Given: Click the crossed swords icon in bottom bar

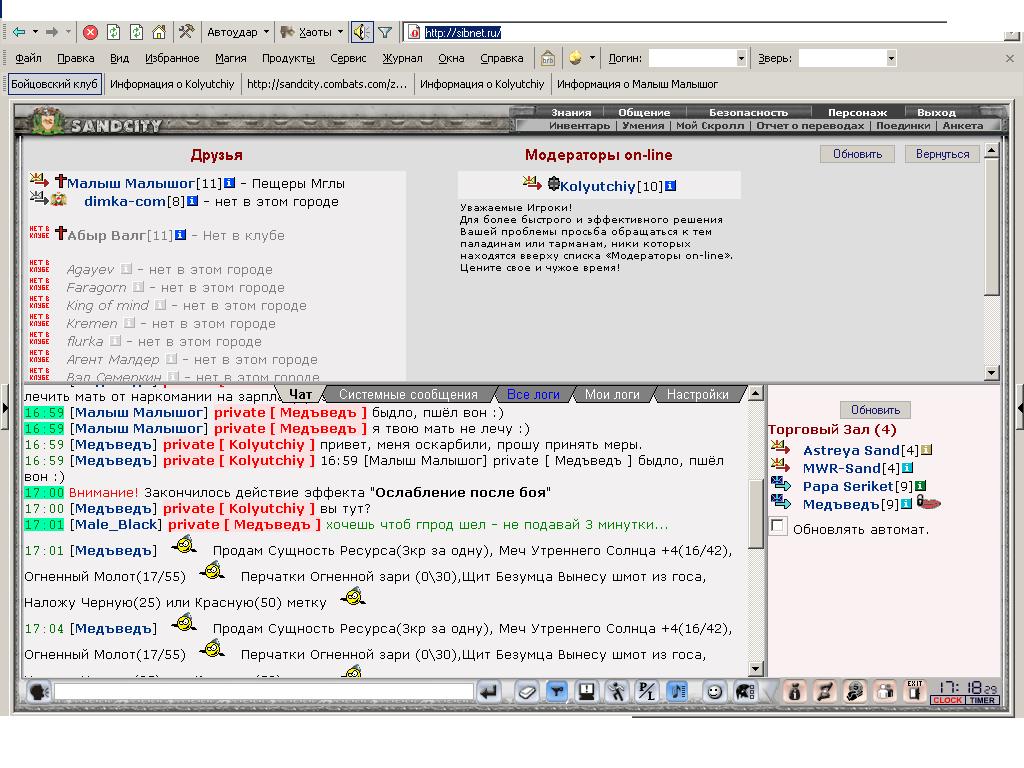Looking at the screenshot, I should (825, 692).
